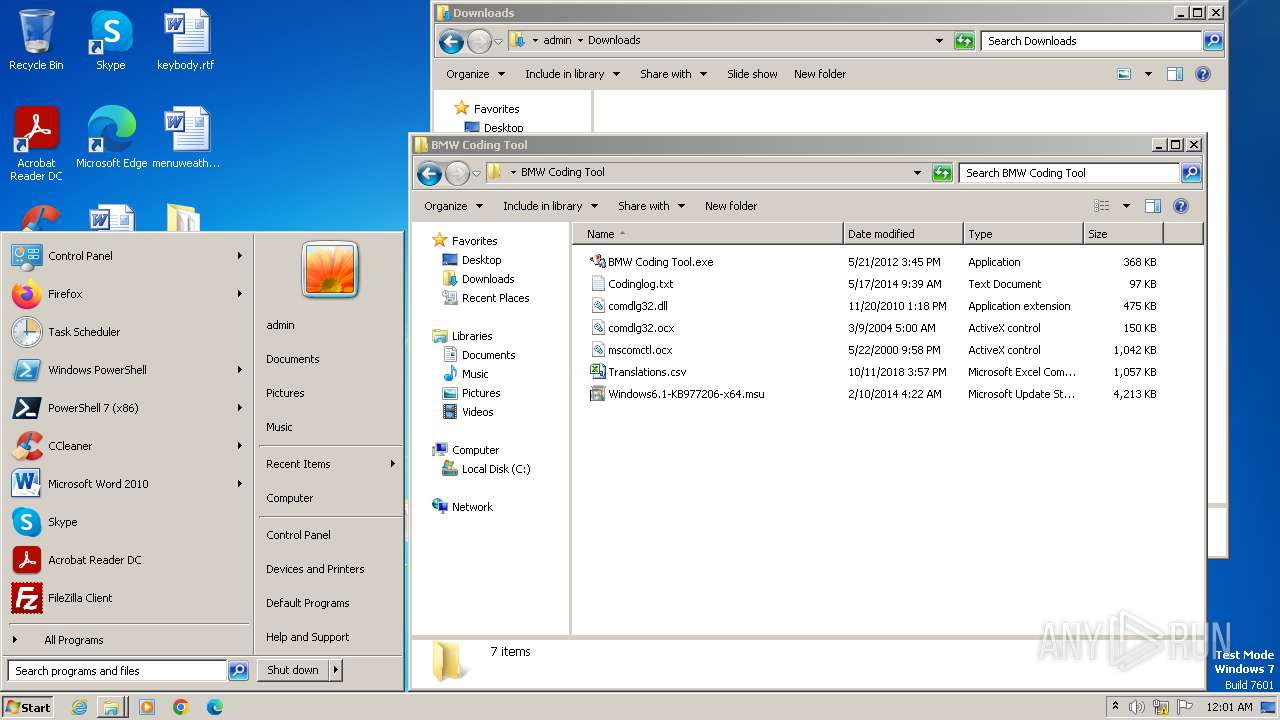Expand Firefox jump list arrow
This screenshot has height=720, width=1280.
click(x=240, y=294)
